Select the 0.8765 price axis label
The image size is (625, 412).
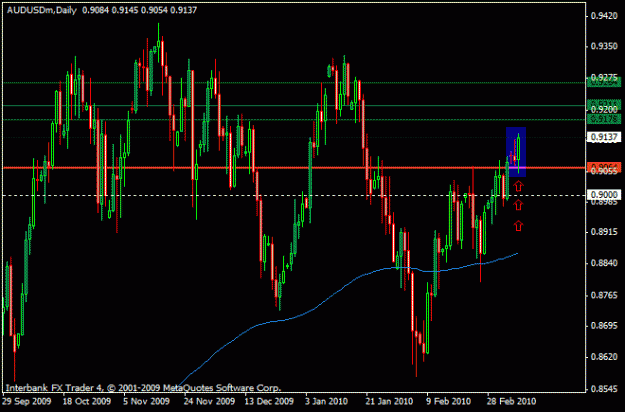pos(604,295)
